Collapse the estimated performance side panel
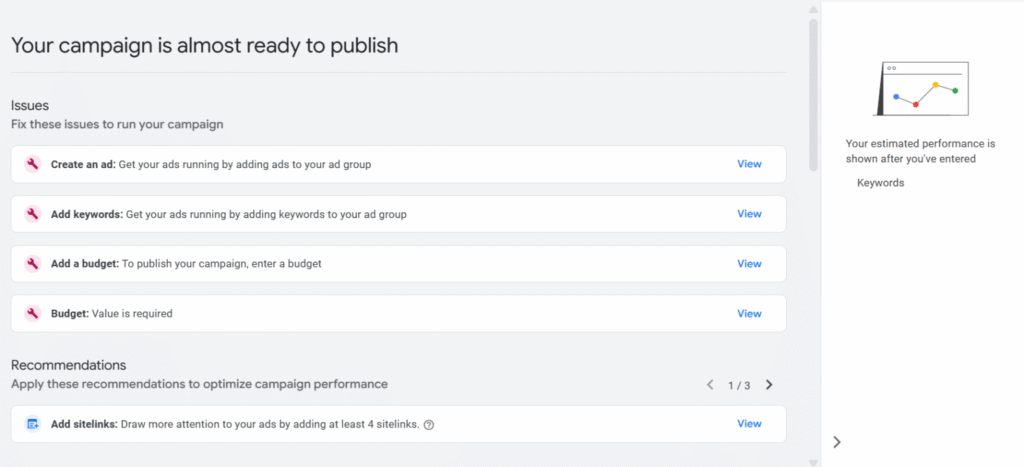 pos(837,442)
